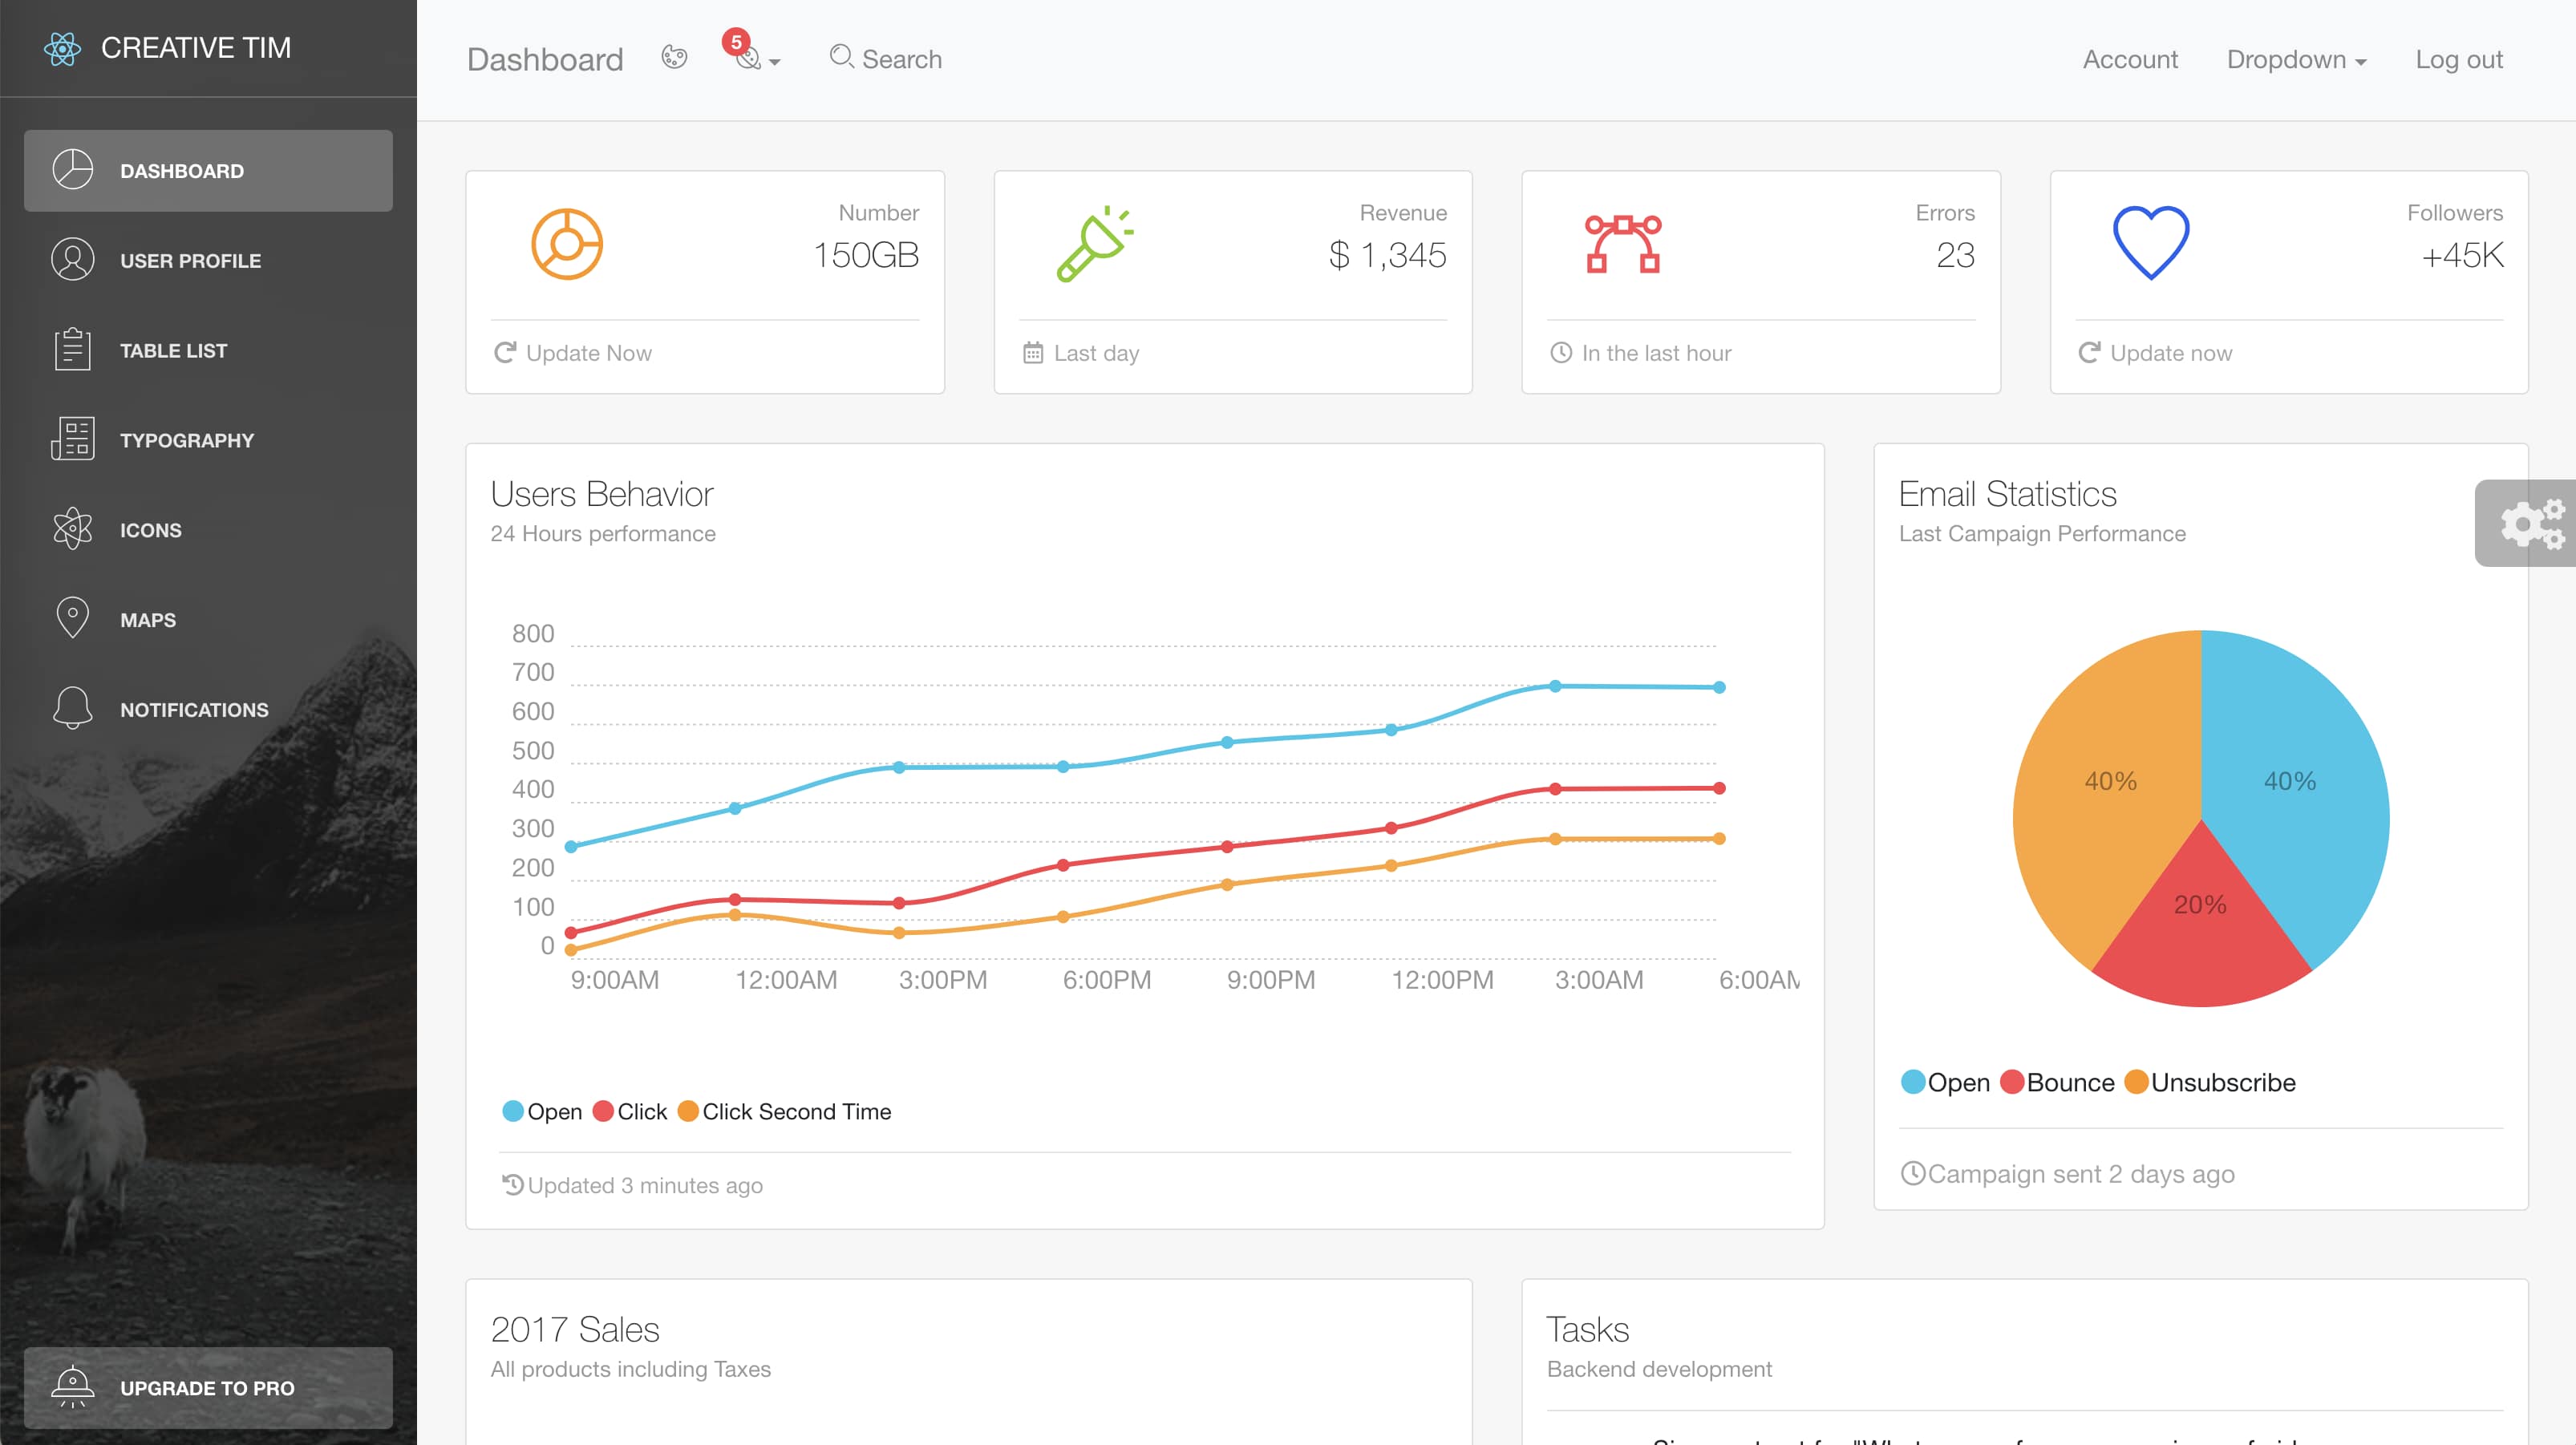Toggle Click Second Time series in chart legend
This screenshot has height=1445, width=2576.
click(x=784, y=1111)
